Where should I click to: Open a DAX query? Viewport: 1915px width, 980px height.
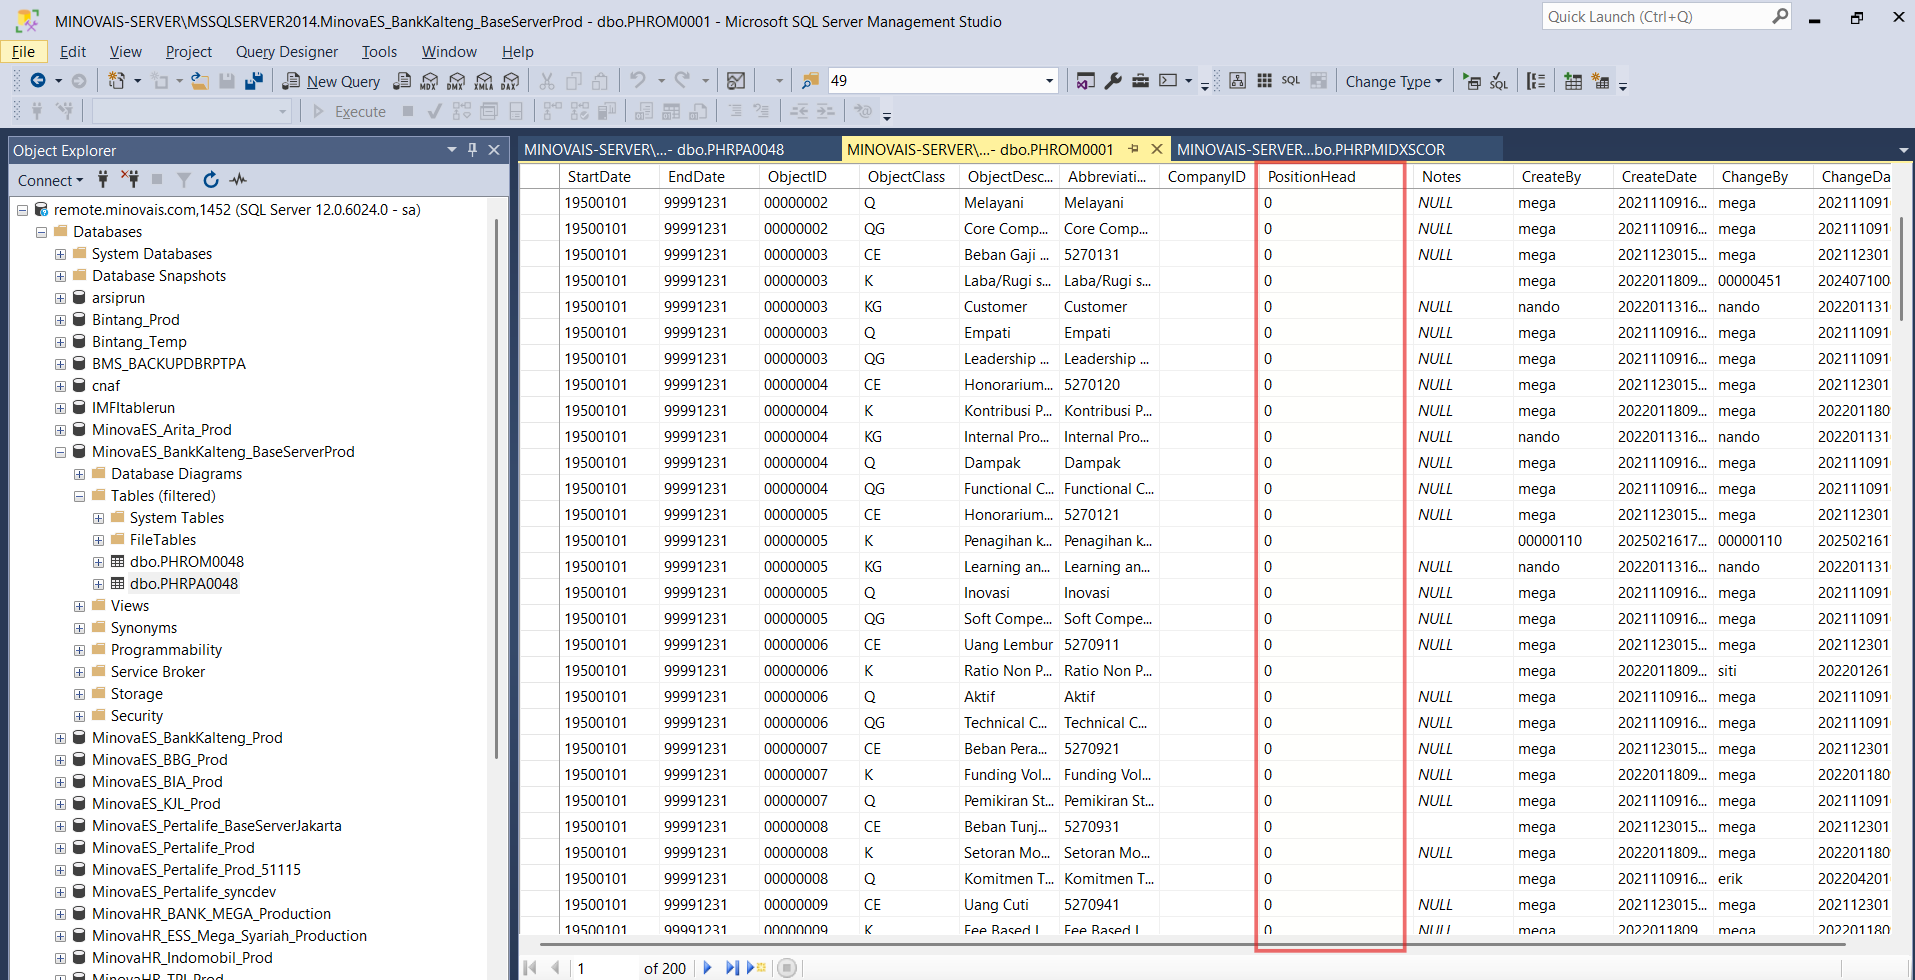511,81
